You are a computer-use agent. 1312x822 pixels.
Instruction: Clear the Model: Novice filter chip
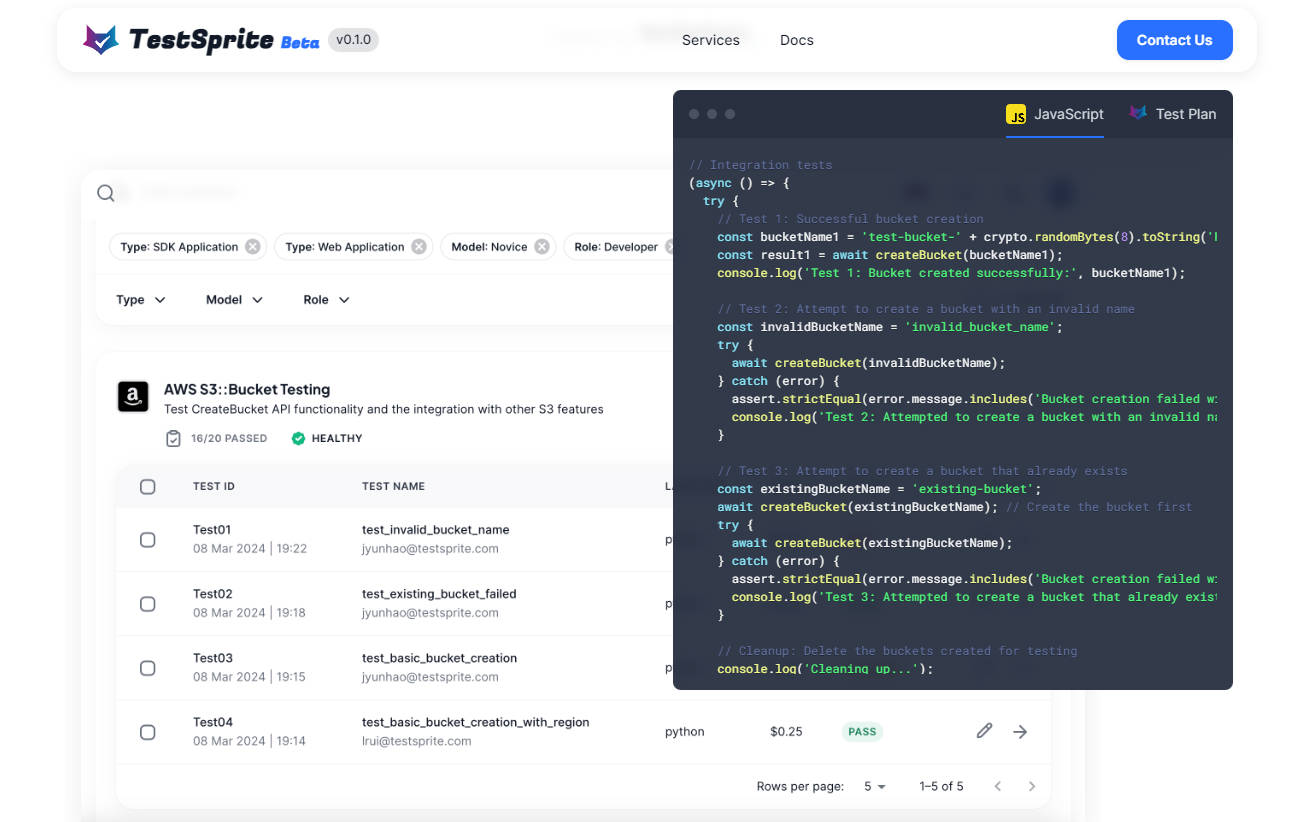[x=541, y=247]
